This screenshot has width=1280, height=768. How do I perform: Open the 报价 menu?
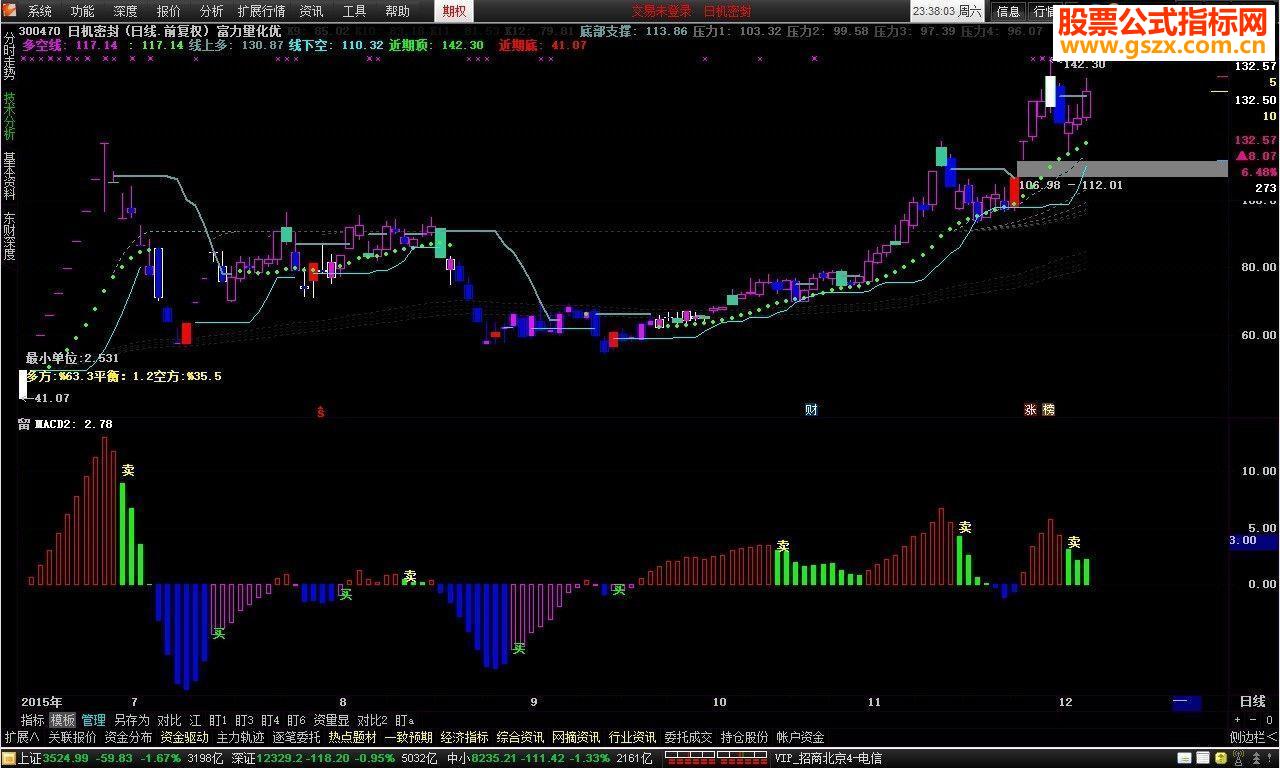tap(168, 11)
